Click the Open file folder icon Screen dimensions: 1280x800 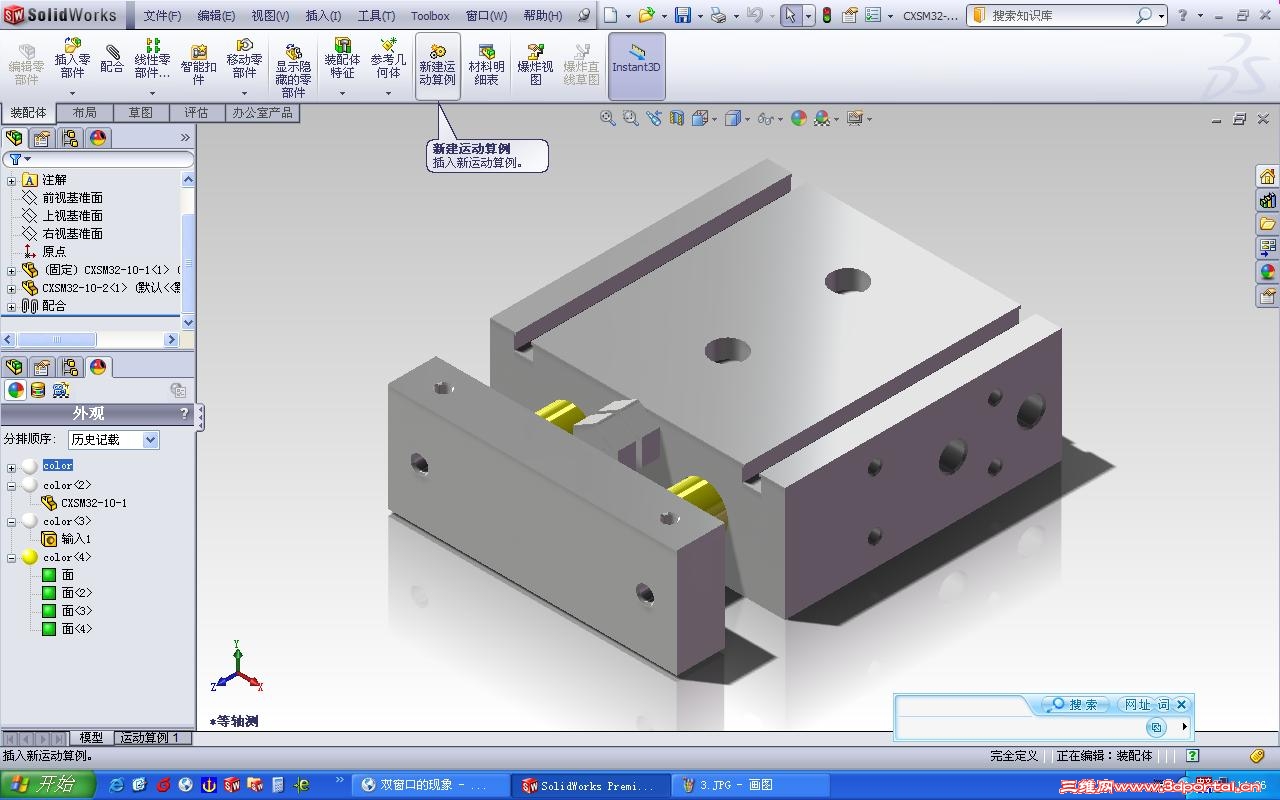(x=646, y=15)
